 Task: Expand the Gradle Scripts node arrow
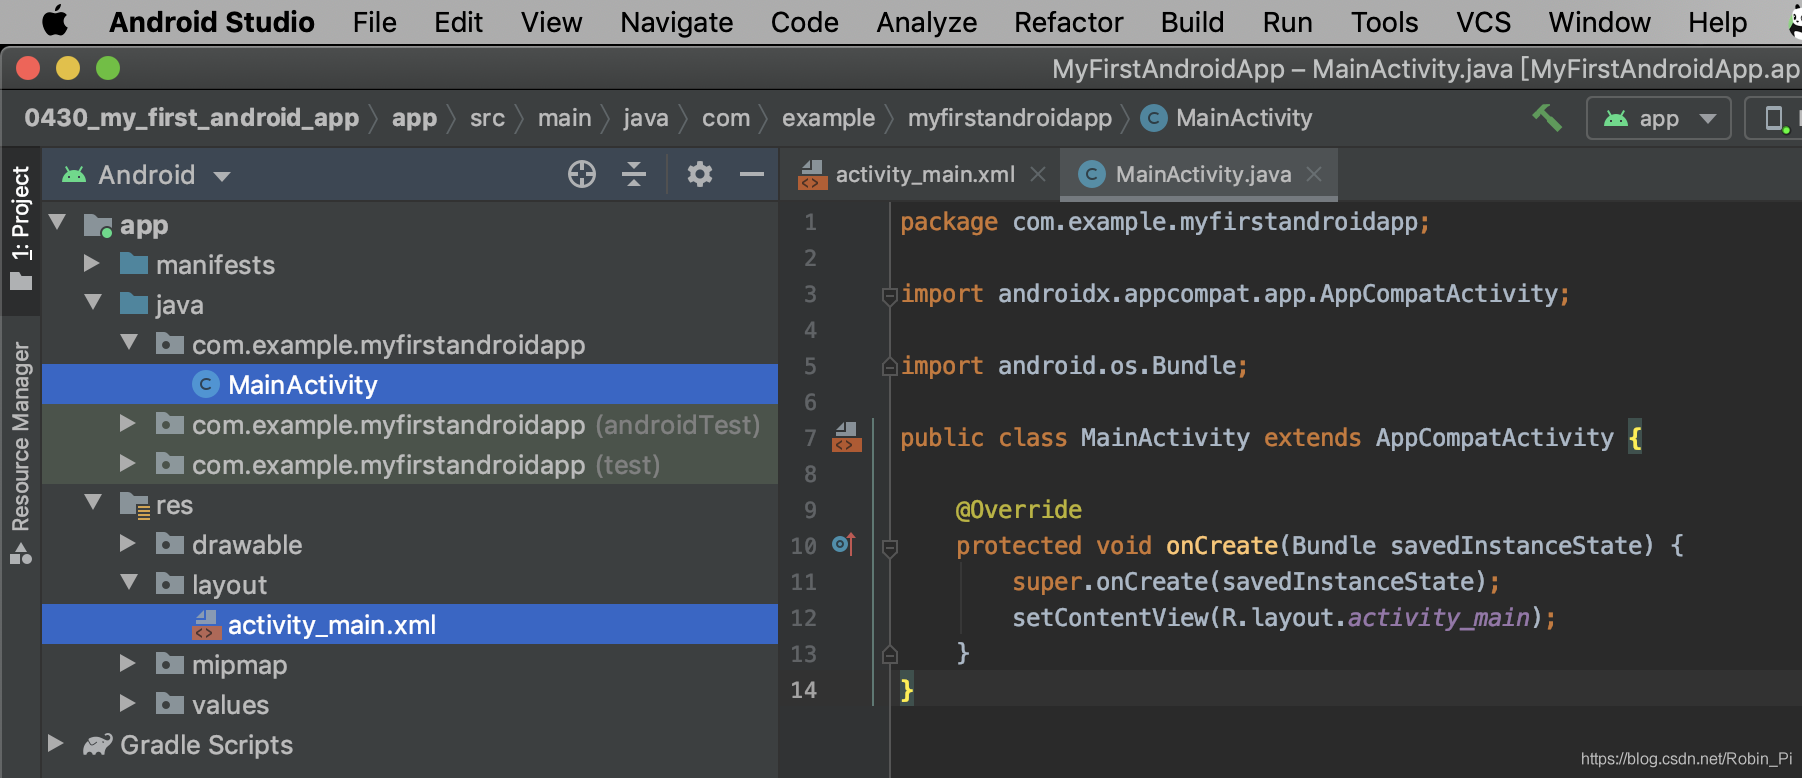[x=56, y=744]
